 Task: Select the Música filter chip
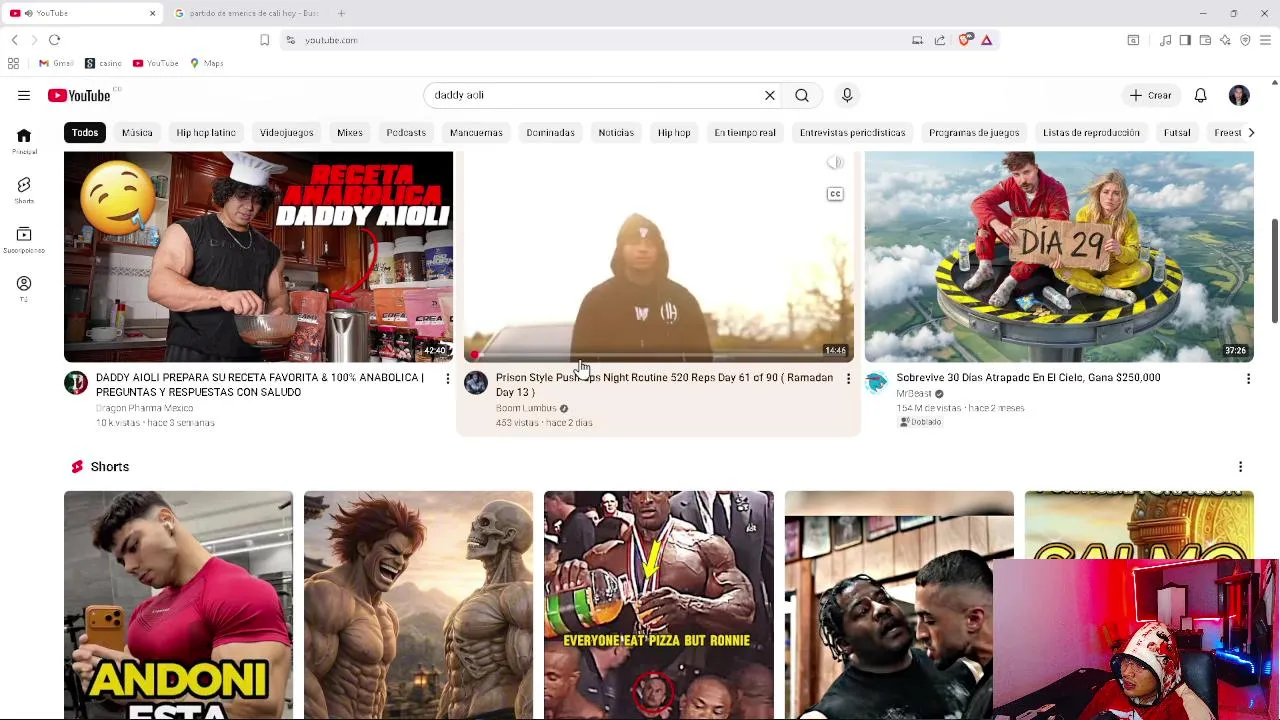(137, 132)
